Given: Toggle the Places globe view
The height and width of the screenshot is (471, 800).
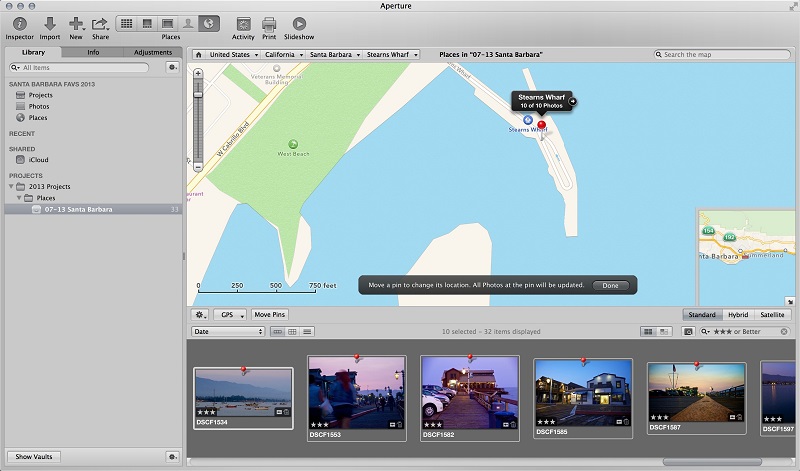Looking at the screenshot, I should 209,23.
